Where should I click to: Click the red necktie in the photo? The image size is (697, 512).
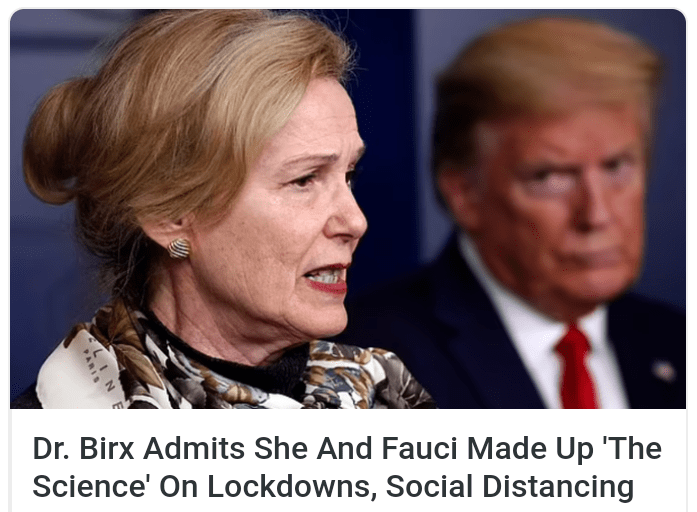coord(577,367)
